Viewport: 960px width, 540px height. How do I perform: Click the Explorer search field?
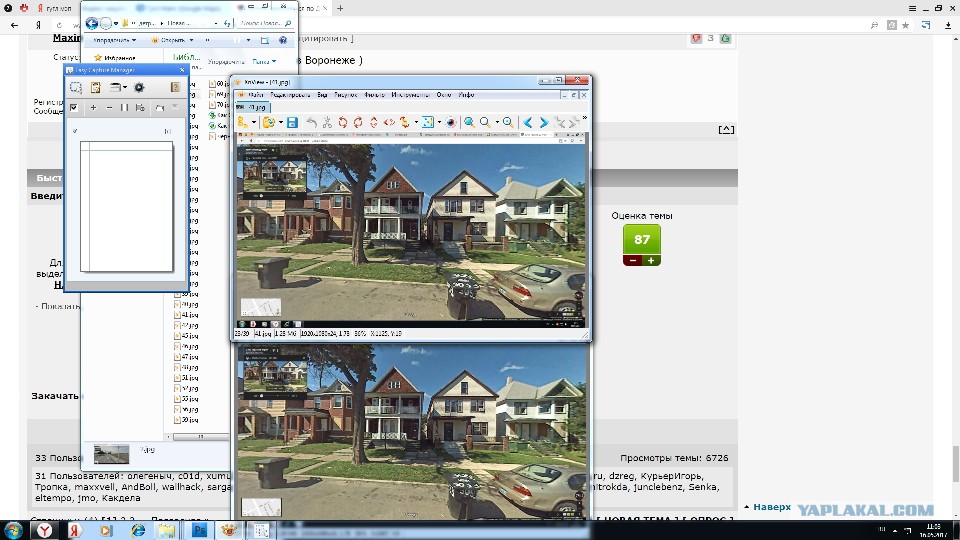click(264, 23)
